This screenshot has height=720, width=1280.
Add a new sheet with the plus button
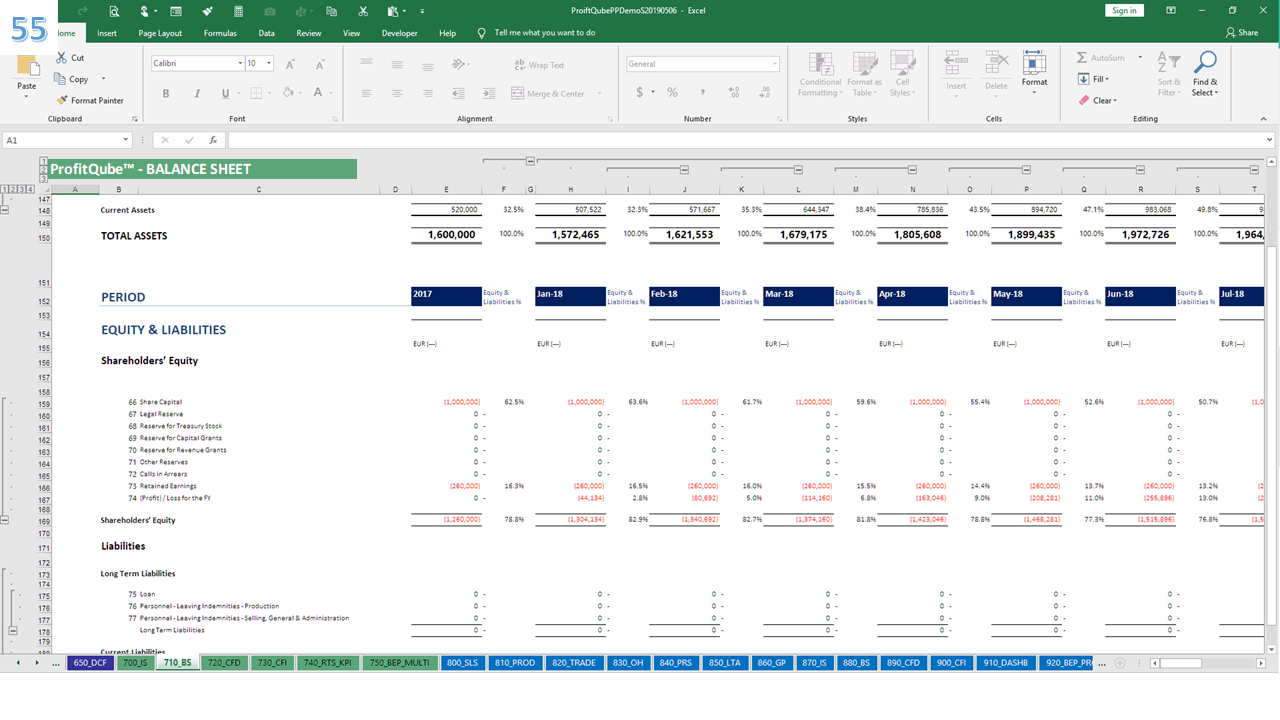point(1120,663)
